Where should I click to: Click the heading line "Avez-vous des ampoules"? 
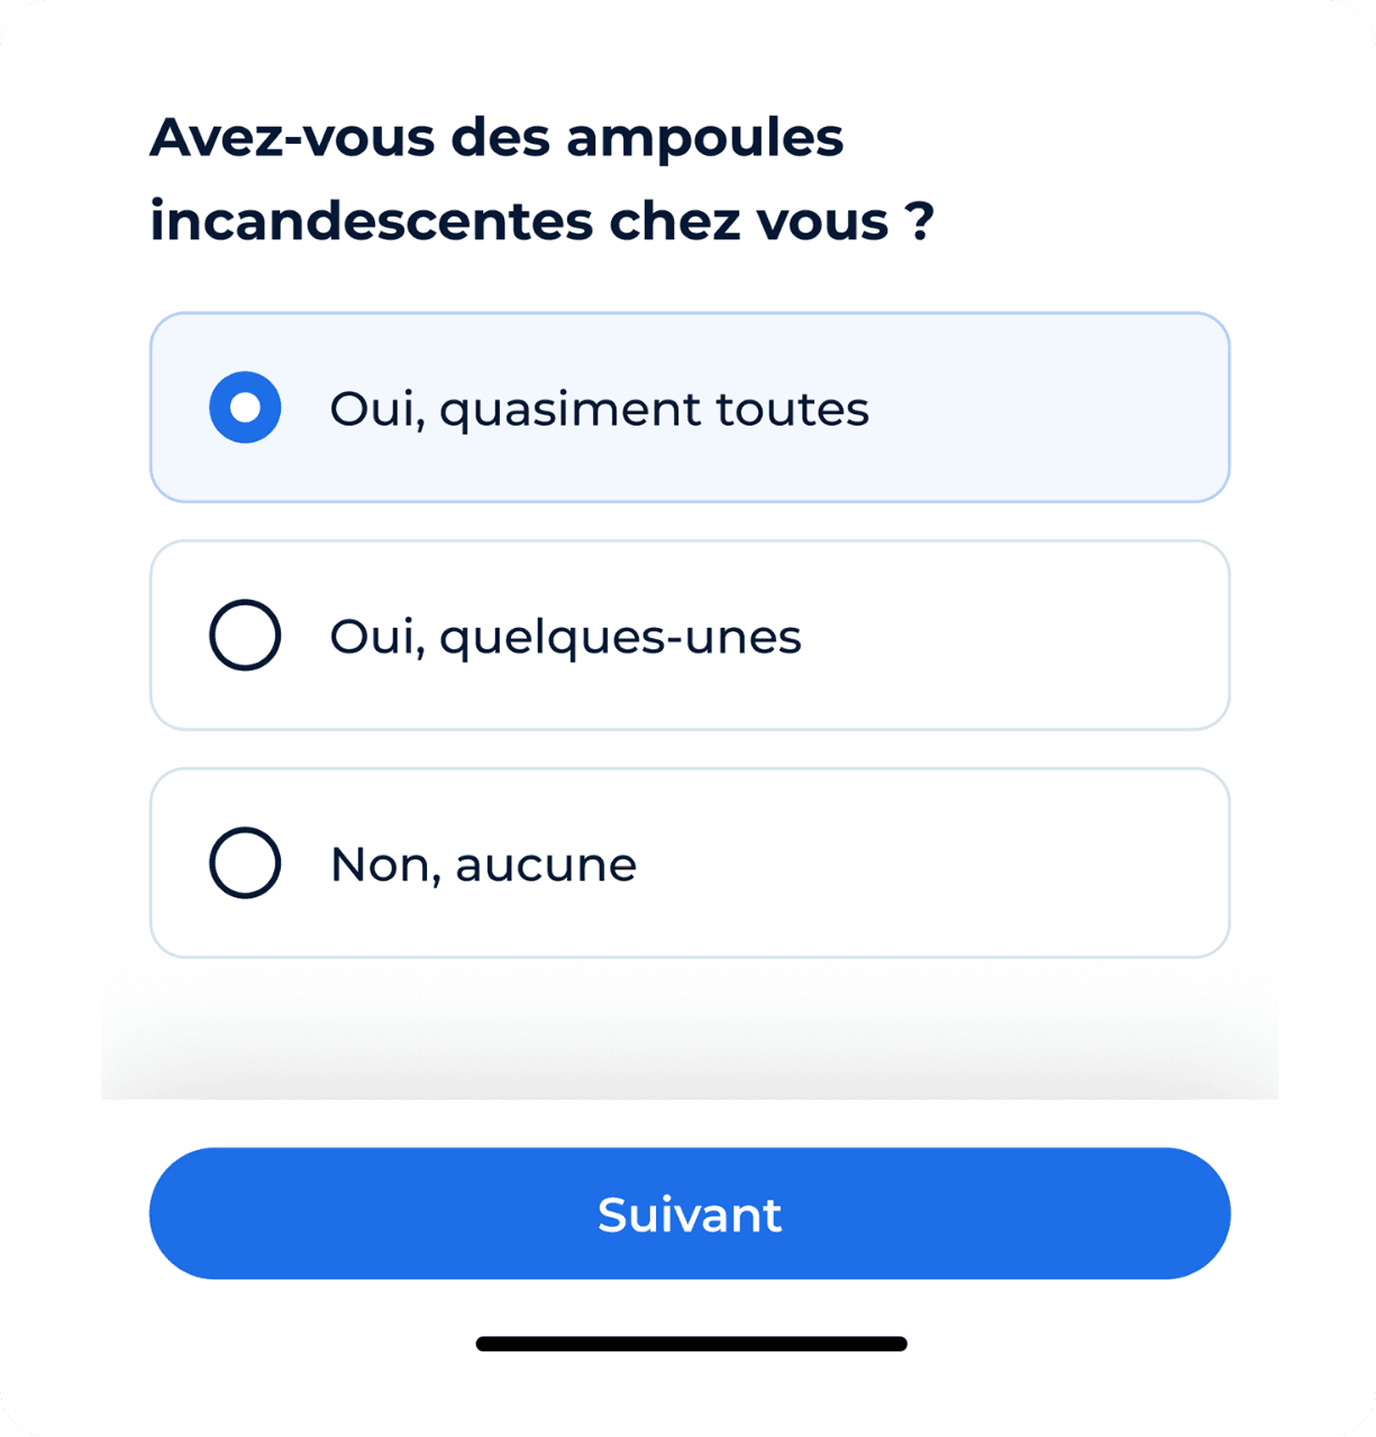[x=496, y=137]
